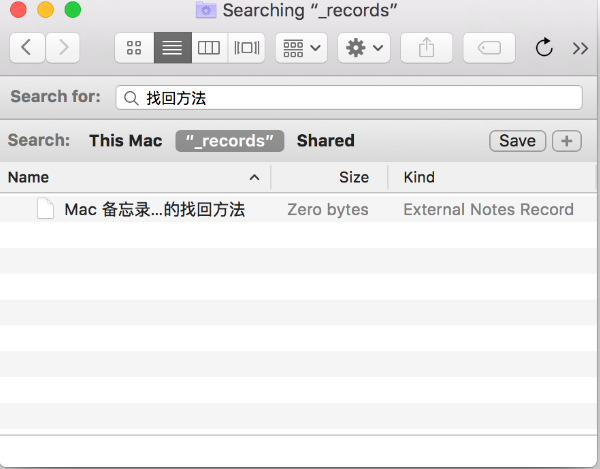Viewport: 600px width, 469px height.
Task: Add a search criteria with plus button
Action: 566,141
